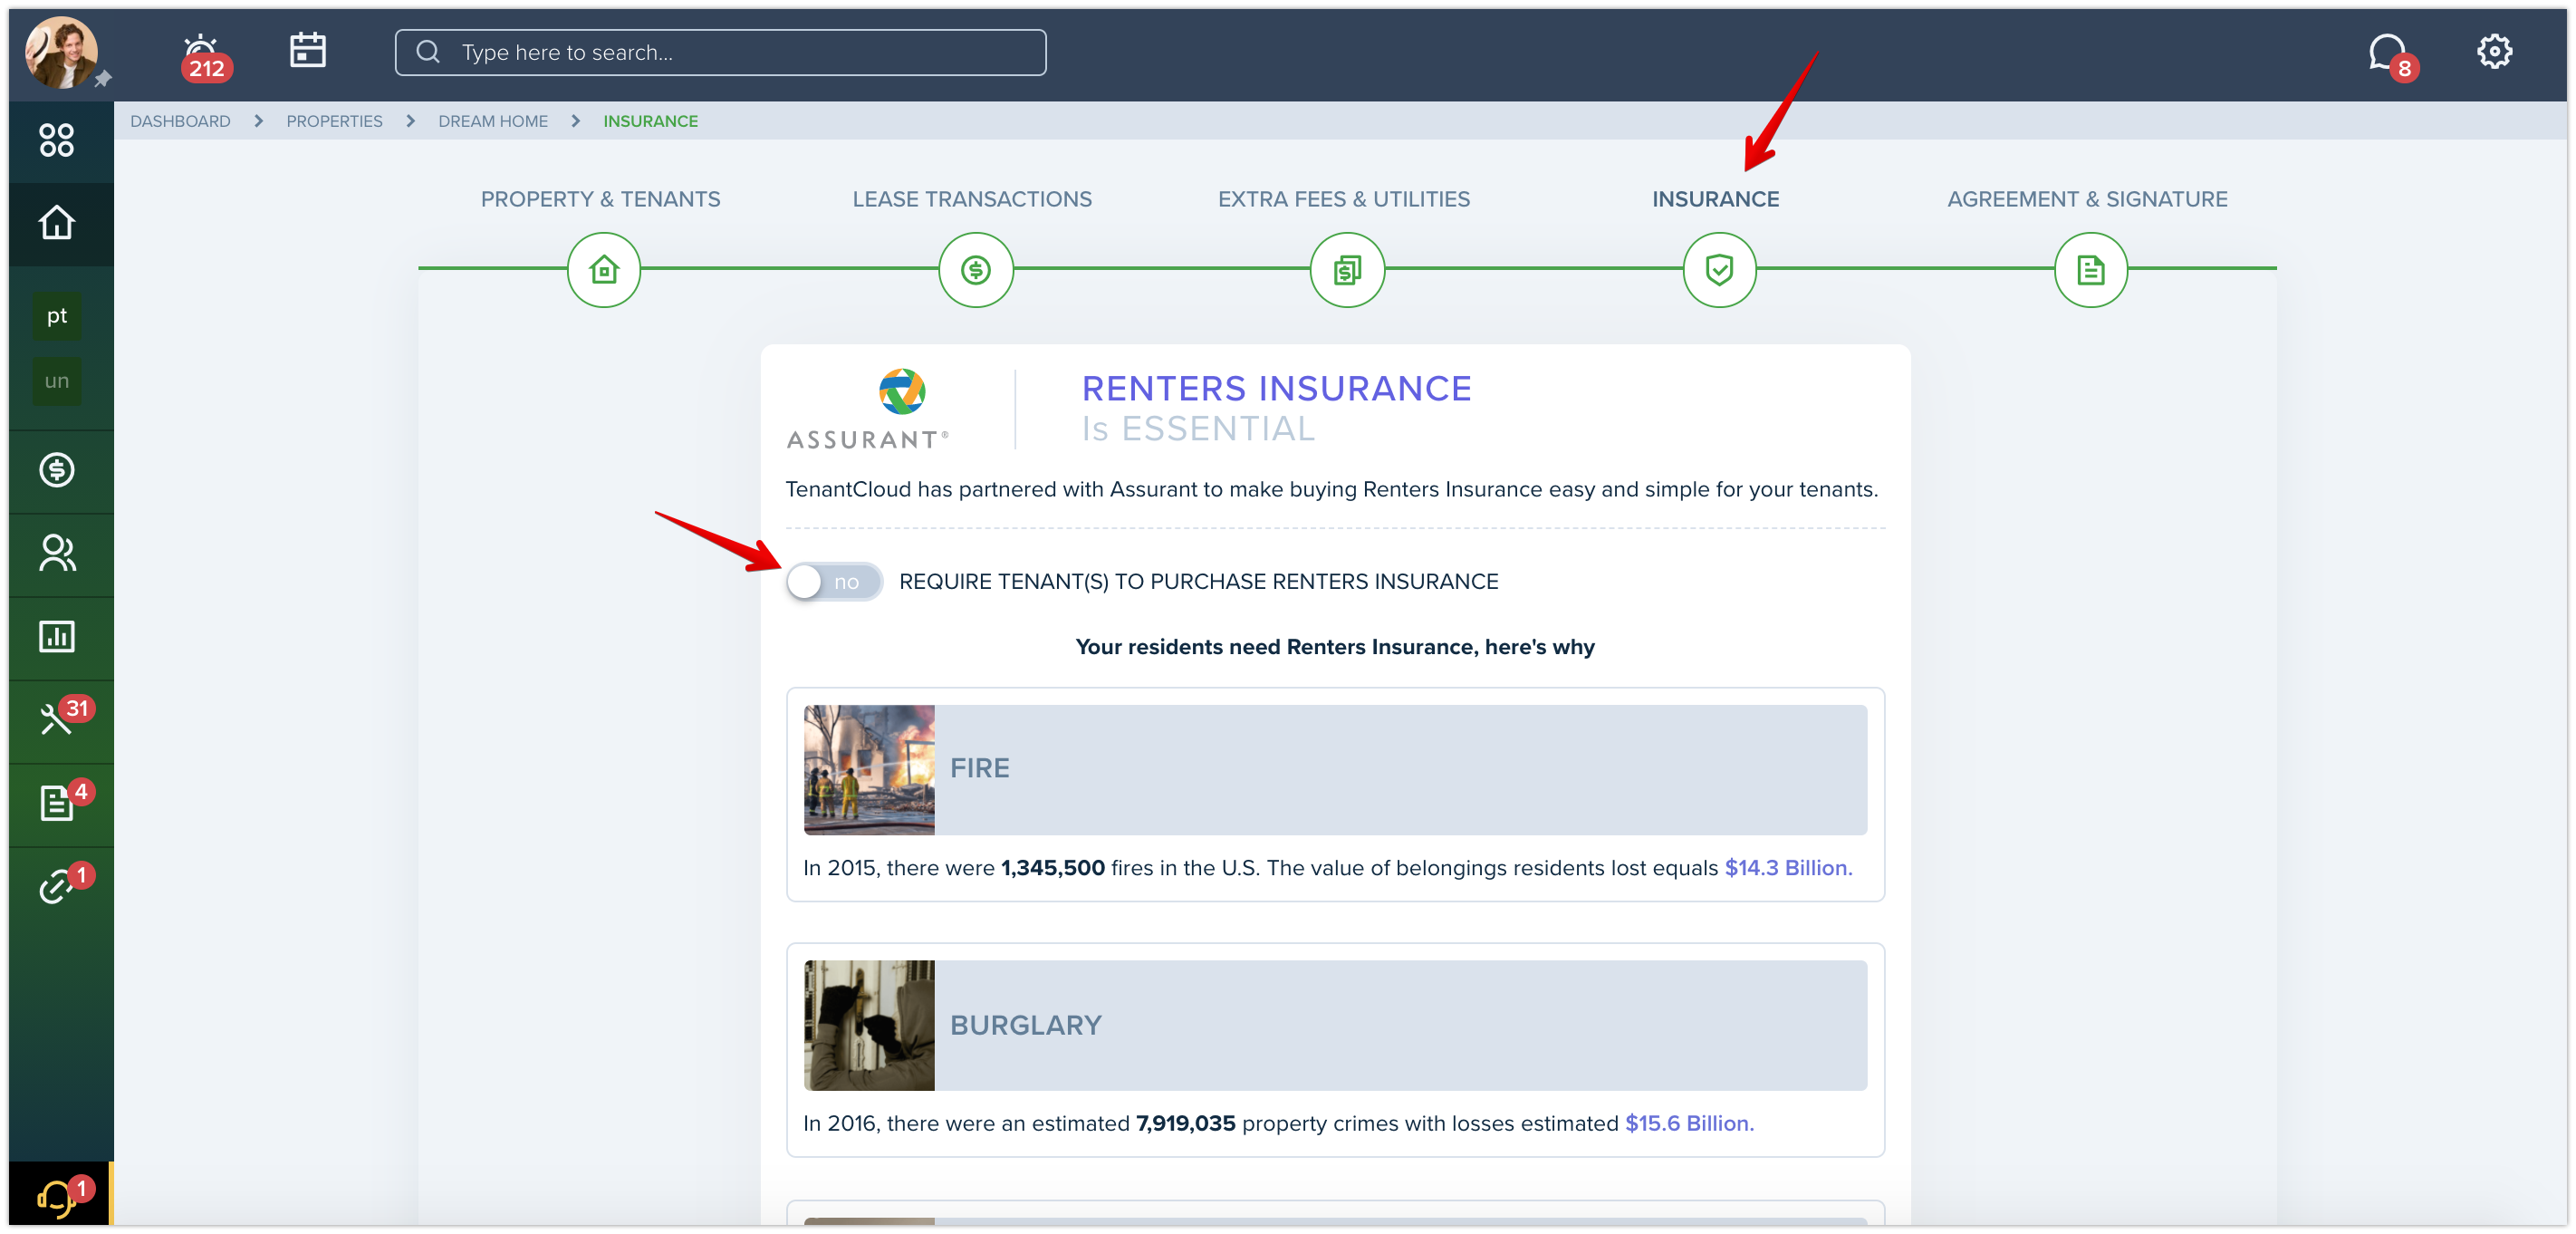Click the extra fees step circle icon
This screenshot has height=1234, width=2576.
point(1347,270)
